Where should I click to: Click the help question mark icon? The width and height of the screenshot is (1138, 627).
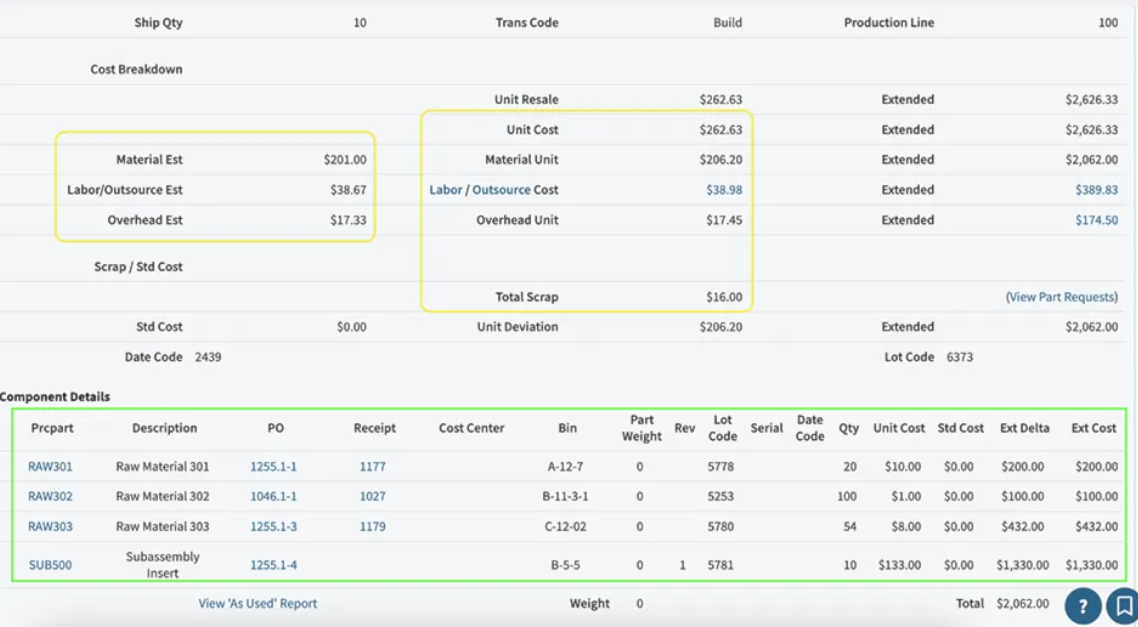pos(1082,605)
